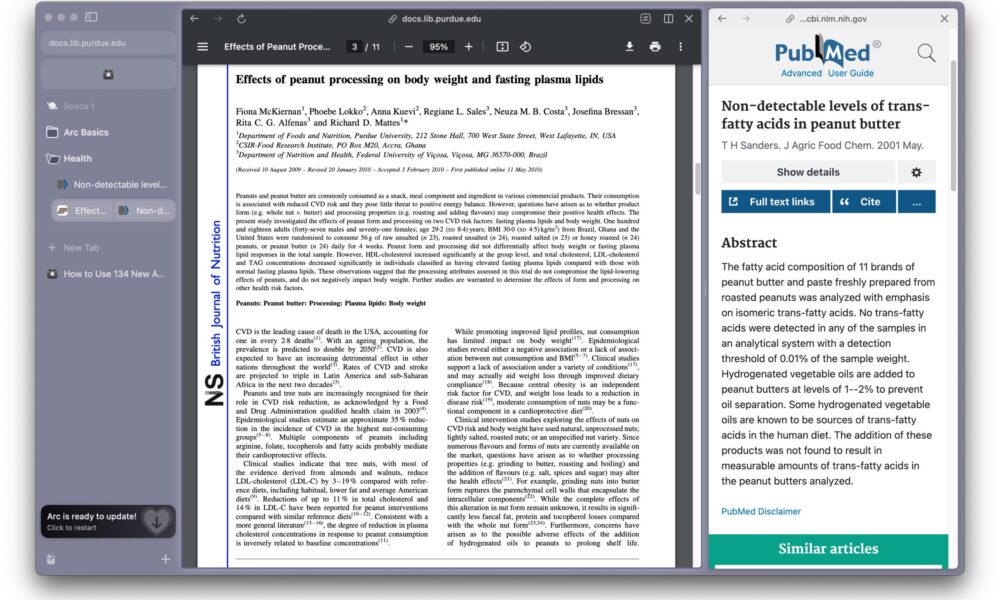This screenshot has height=600, width=1000.
Task: Click the Non-detectable levels article title
Action: tap(825, 115)
